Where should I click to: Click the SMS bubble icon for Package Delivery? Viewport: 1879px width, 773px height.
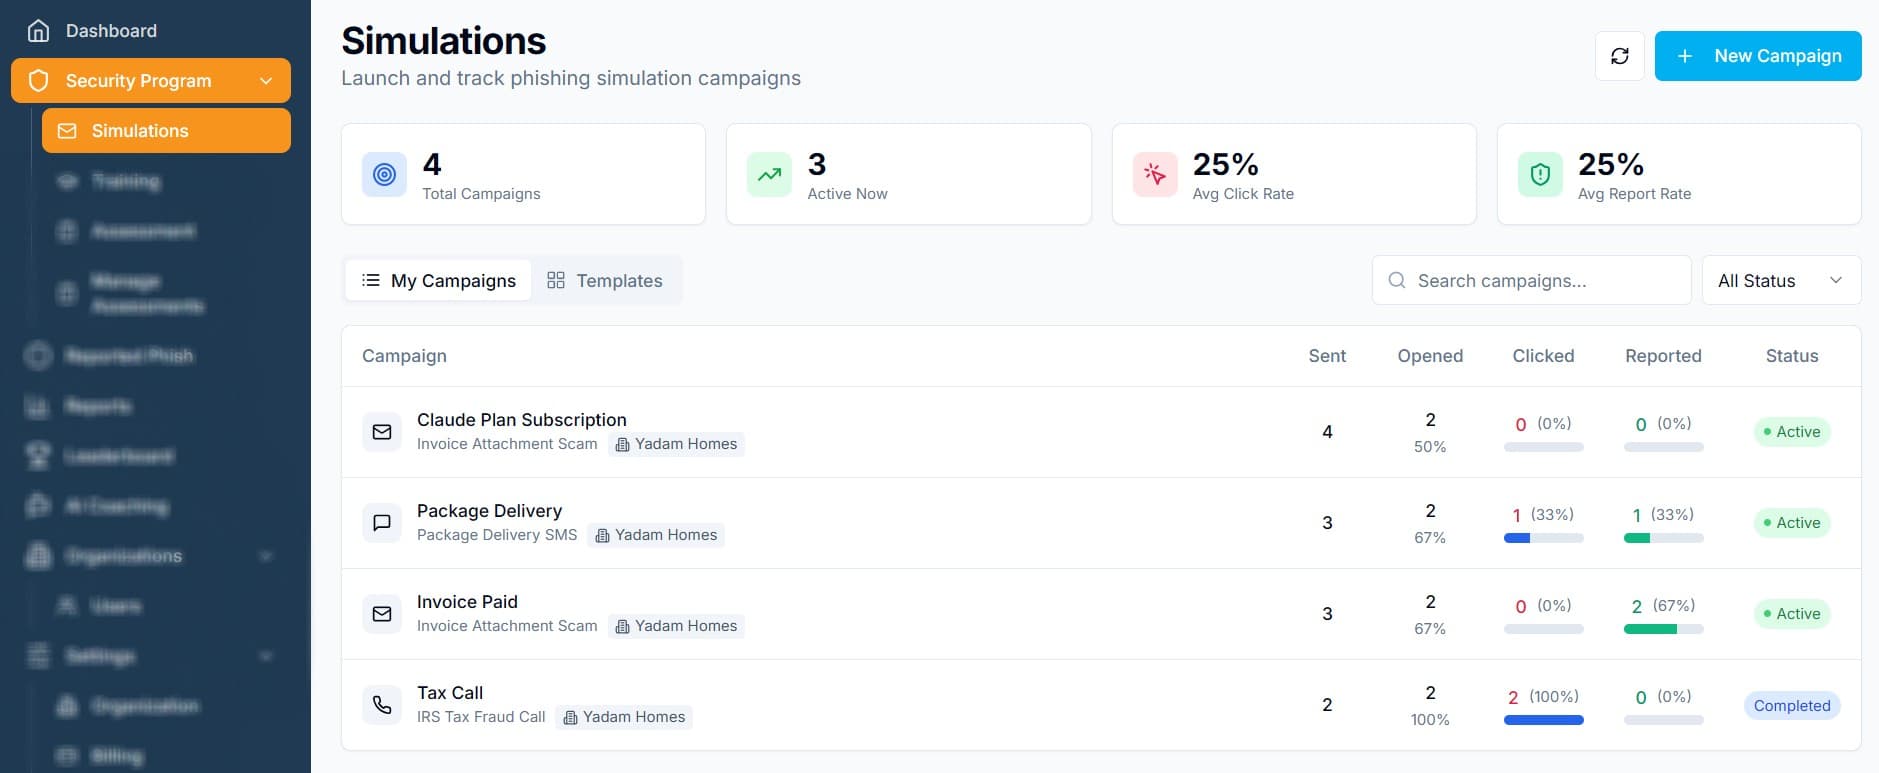coord(382,523)
